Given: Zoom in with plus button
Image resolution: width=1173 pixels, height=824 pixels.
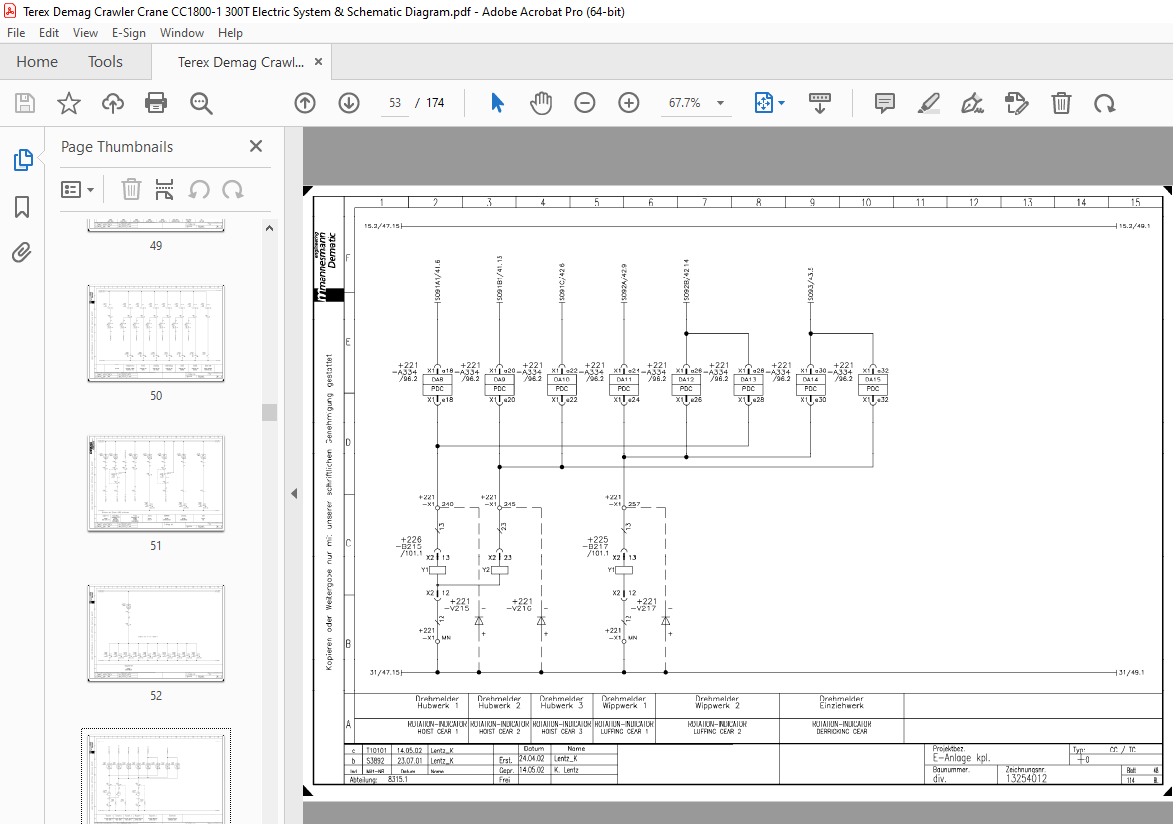Looking at the screenshot, I should pyautogui.click(x=628, y=103).
